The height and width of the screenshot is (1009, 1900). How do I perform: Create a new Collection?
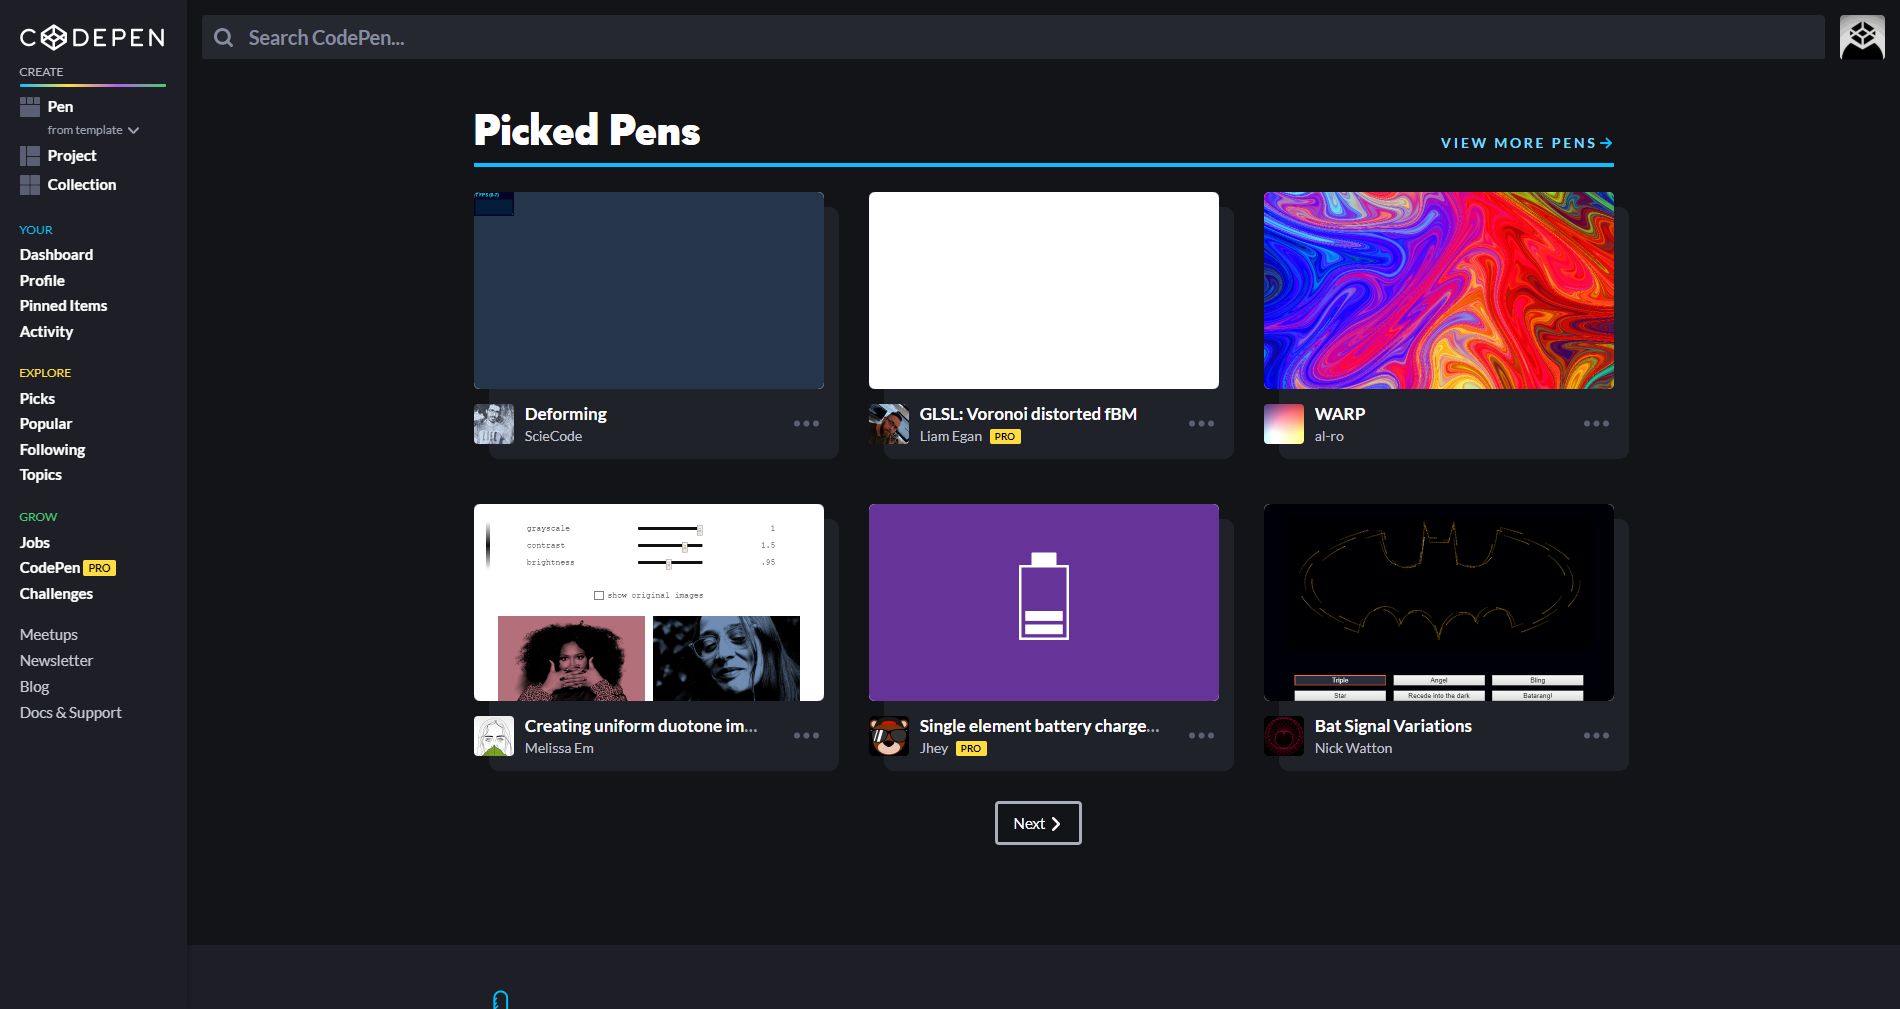[82, 185]
